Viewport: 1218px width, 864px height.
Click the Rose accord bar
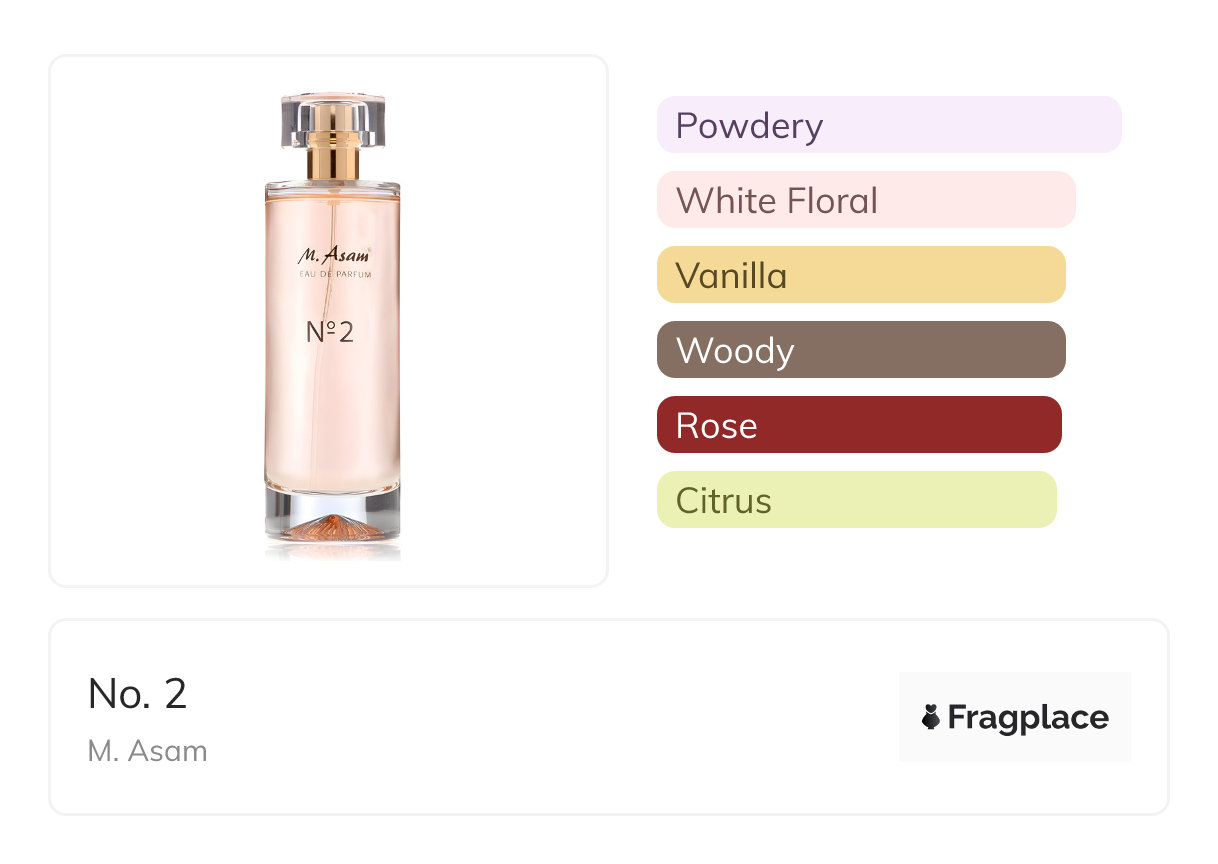(858, 425)
